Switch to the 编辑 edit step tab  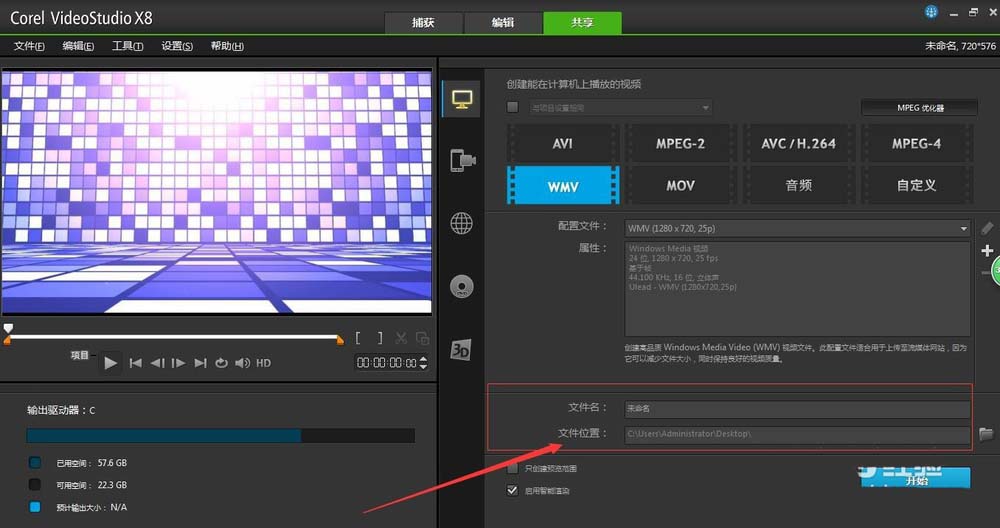pyautogui.click(x=503, y=22)
